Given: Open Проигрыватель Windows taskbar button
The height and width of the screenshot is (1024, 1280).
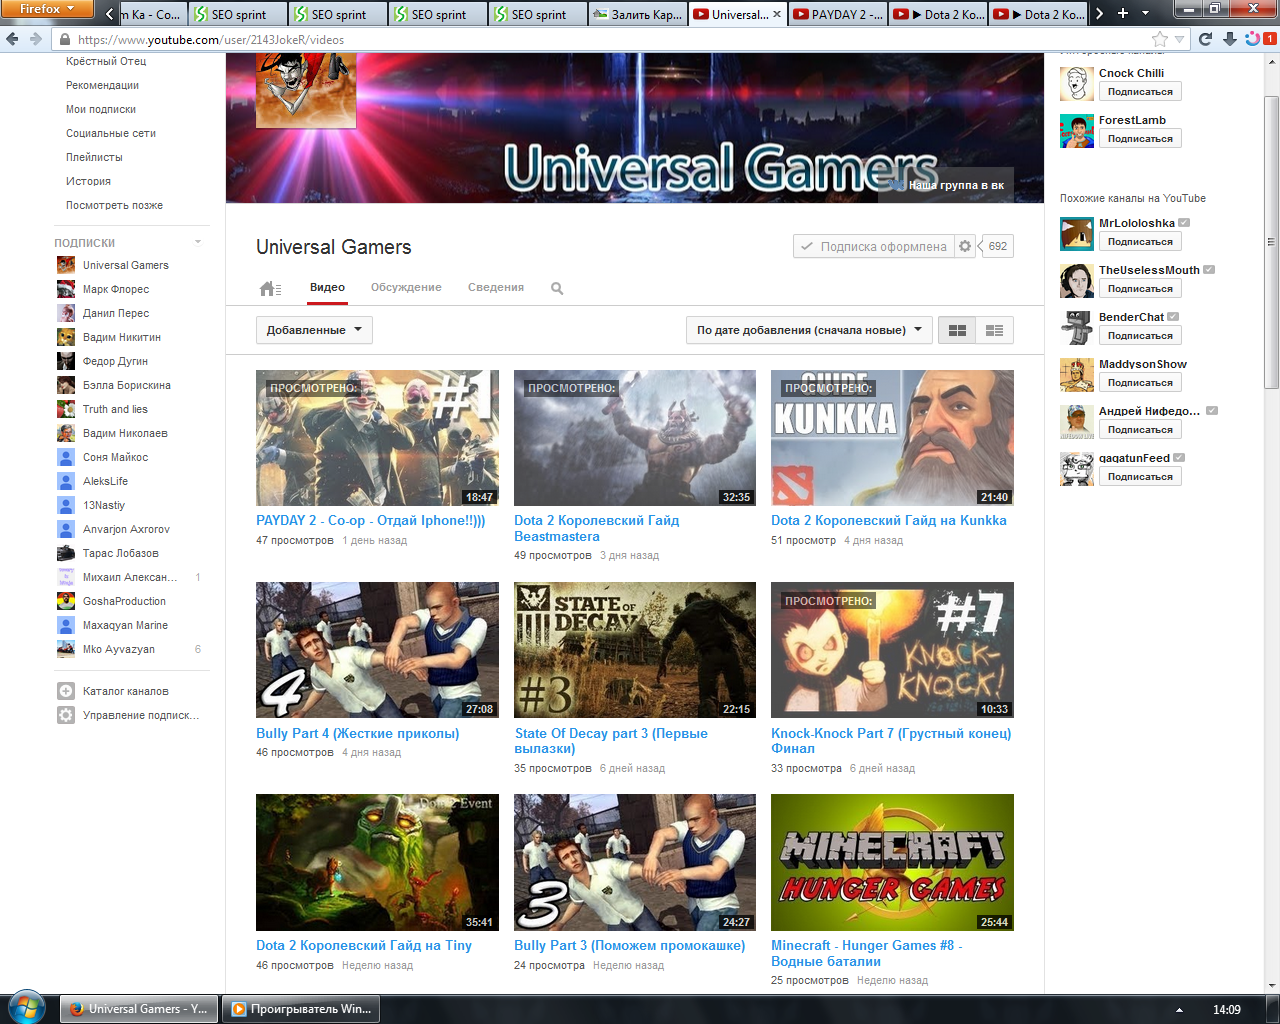Looking at the screenshot, I should pos(302,1009).
